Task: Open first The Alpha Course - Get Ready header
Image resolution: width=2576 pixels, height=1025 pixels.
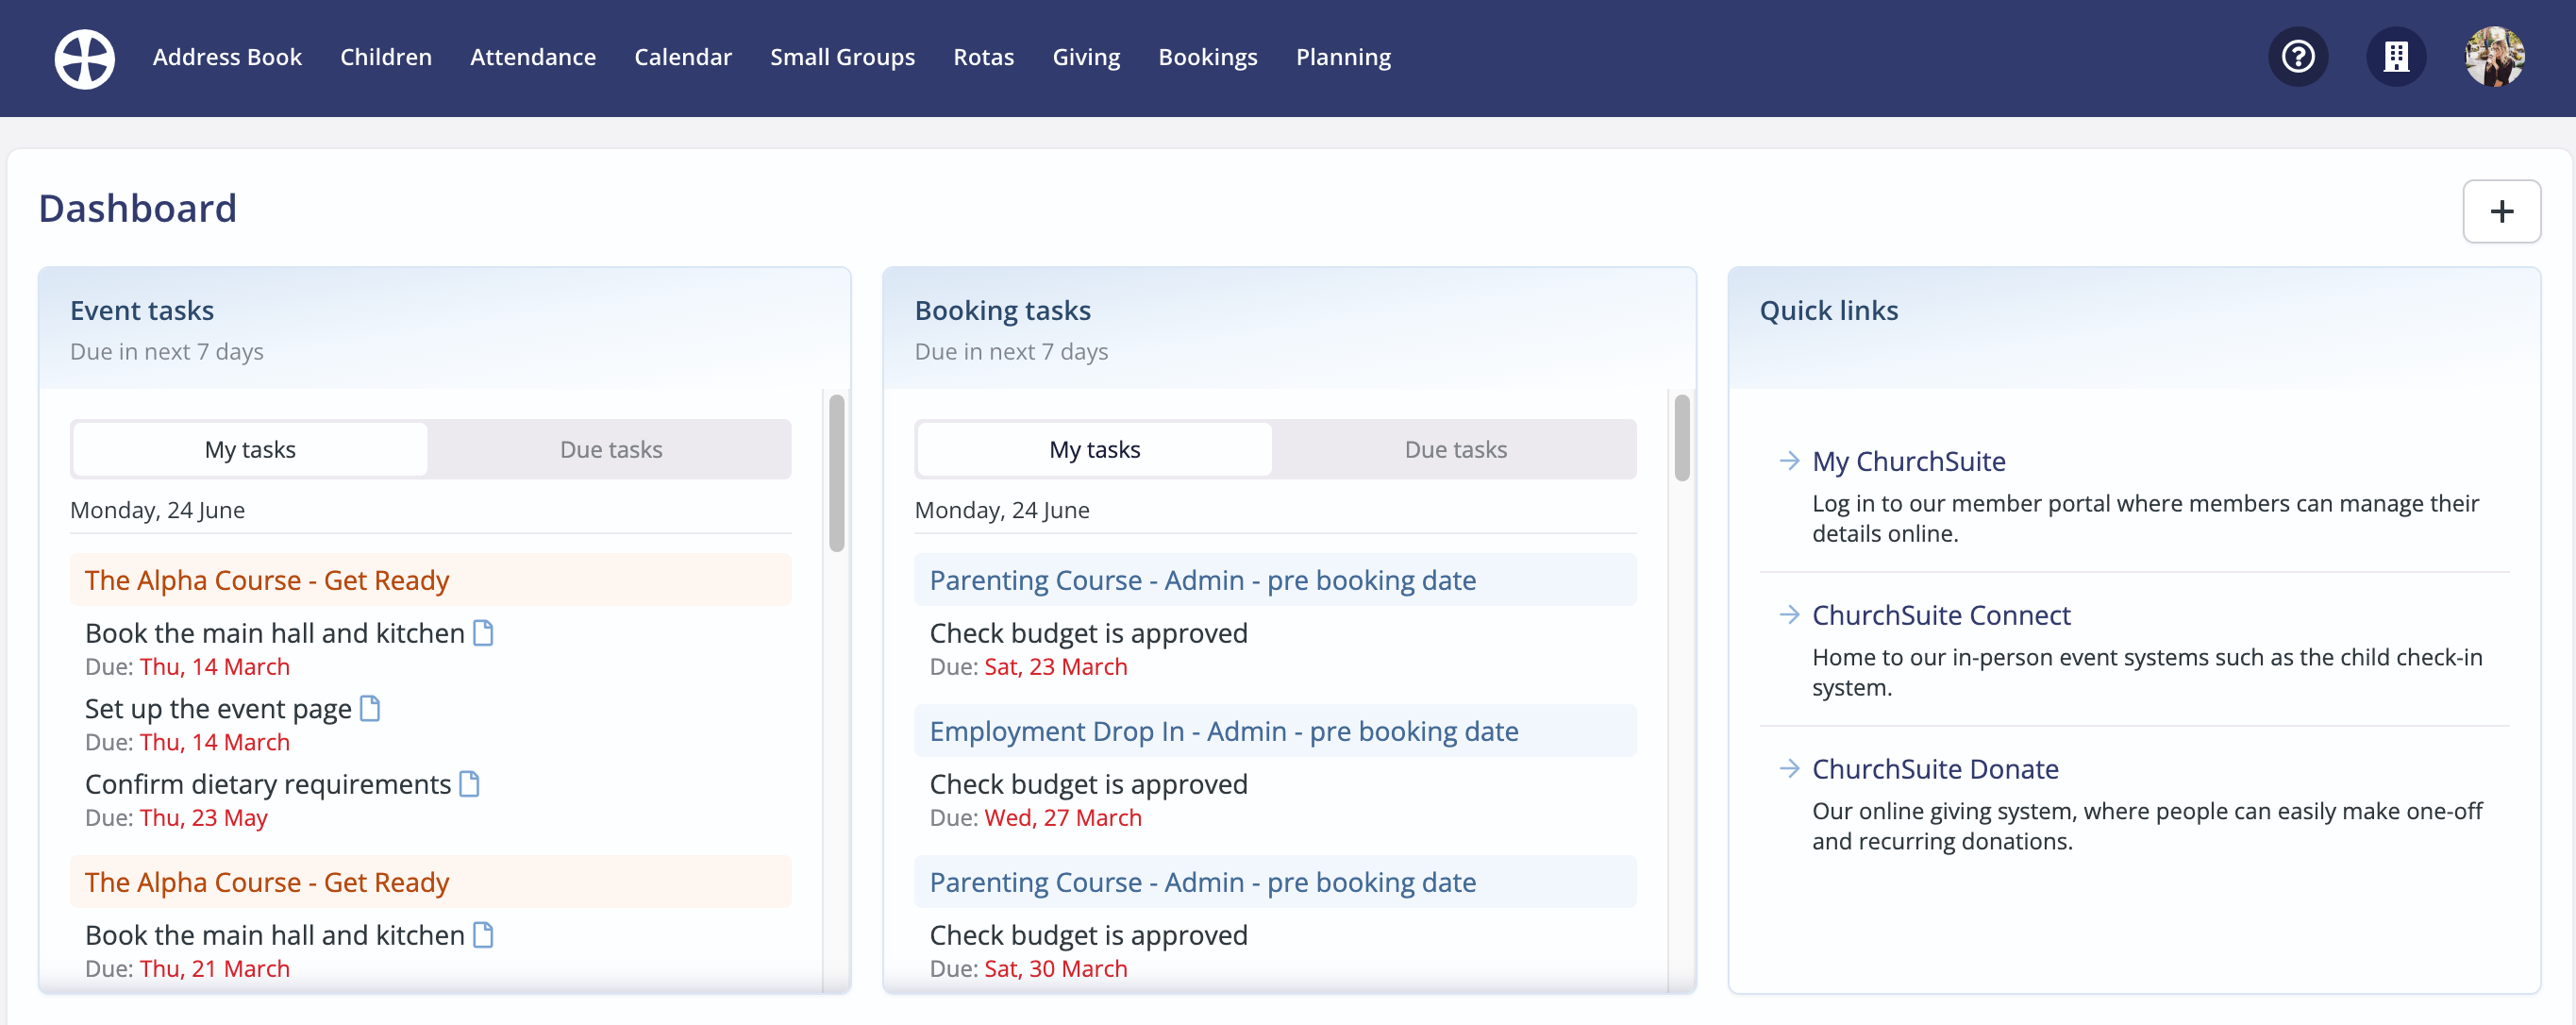Action: click(430, 580)
